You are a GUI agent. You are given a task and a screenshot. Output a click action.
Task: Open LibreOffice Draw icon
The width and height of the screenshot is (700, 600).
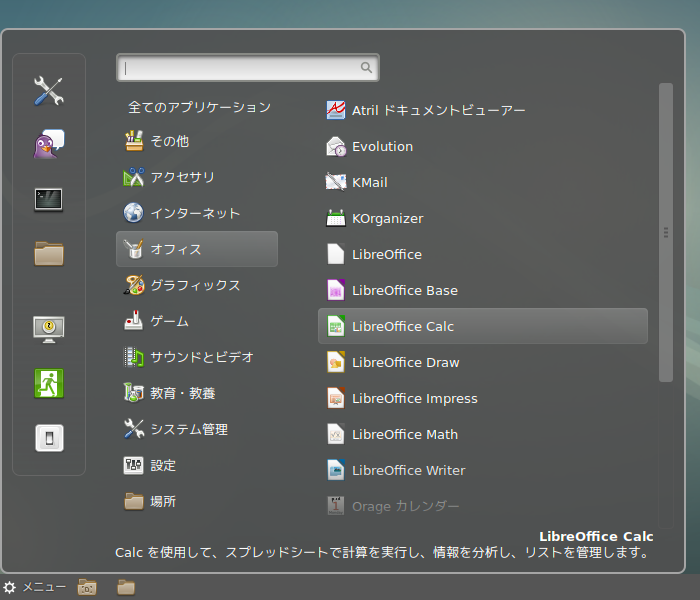pyautogui.click(x=336, y=362)
